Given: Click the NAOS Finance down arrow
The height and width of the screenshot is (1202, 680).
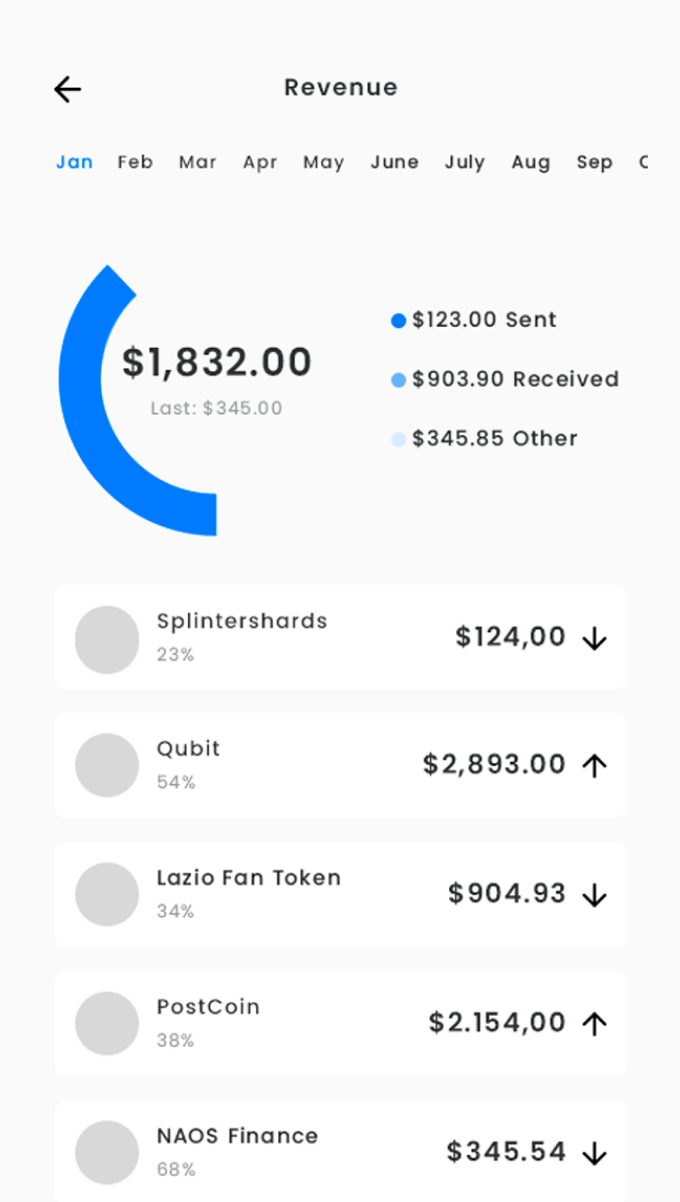Looking at the screenshot, I should pos(595,1153).
